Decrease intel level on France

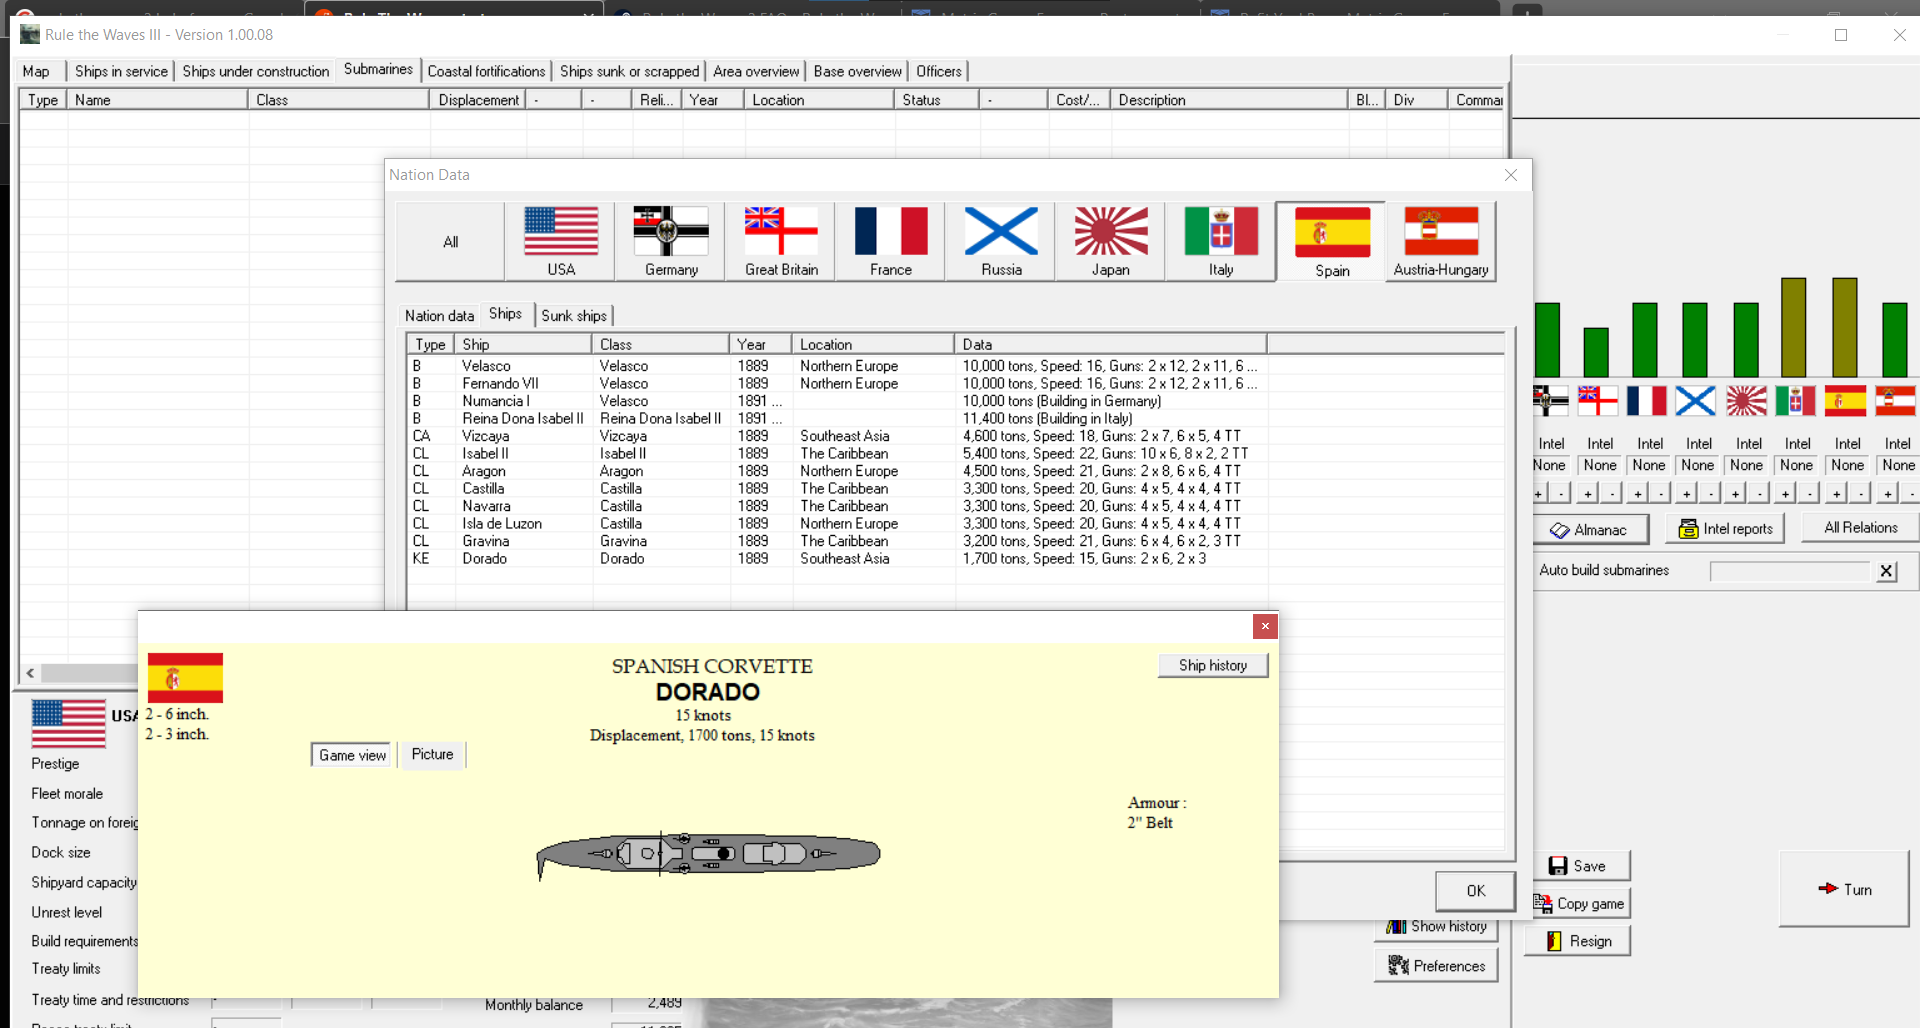pyautogui.click(x=1661, y=493)
